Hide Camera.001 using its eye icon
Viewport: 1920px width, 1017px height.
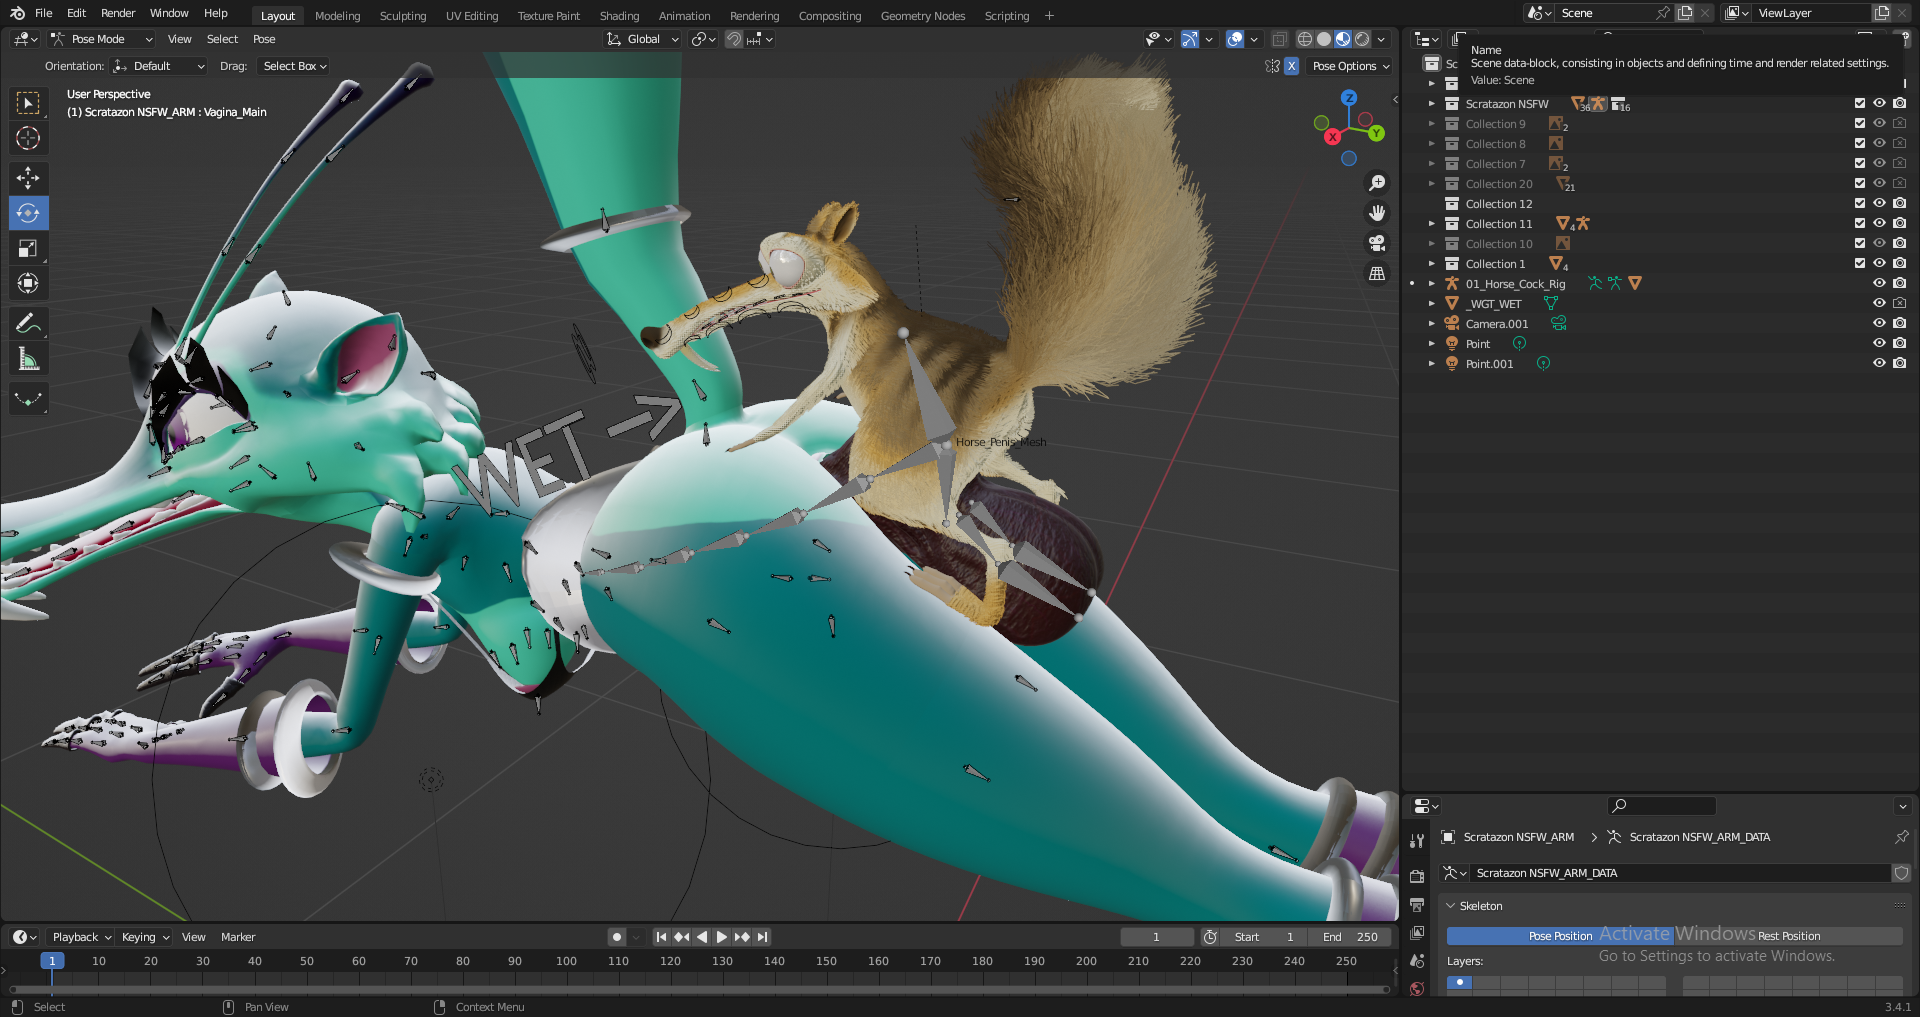[x=1879, y=323]
